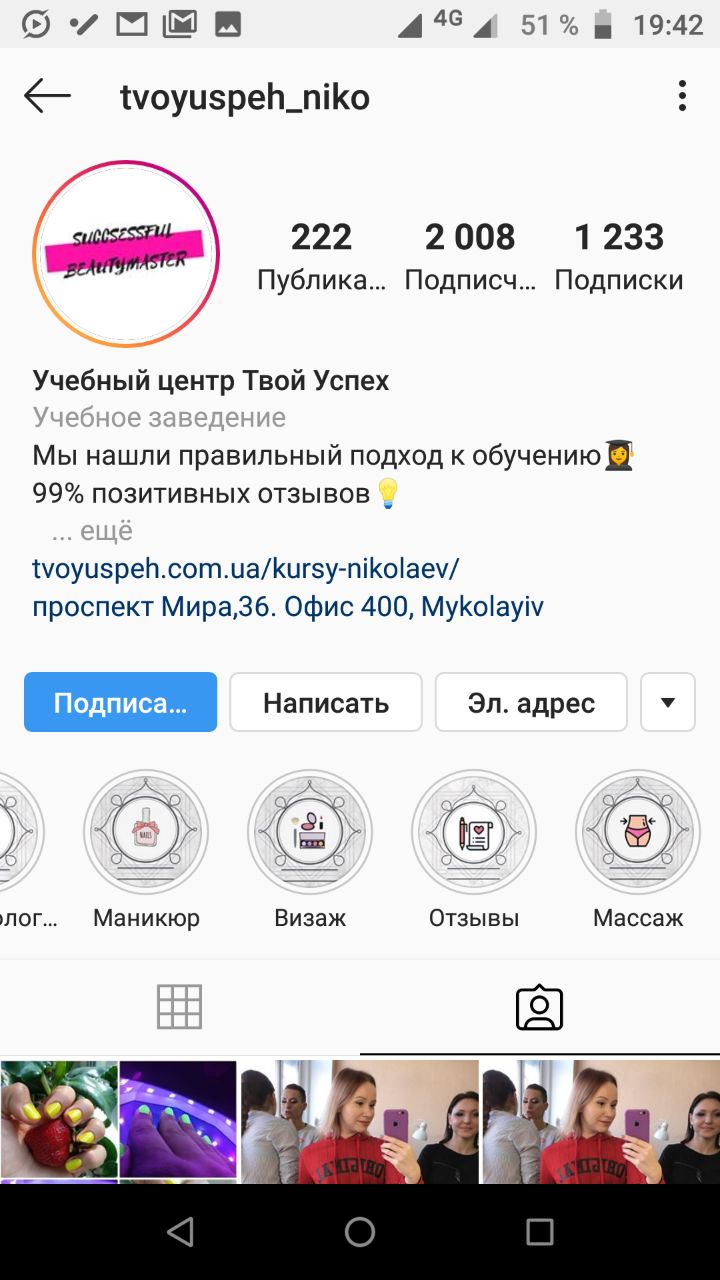Switch to the posts grid tab

[180, 1007]
